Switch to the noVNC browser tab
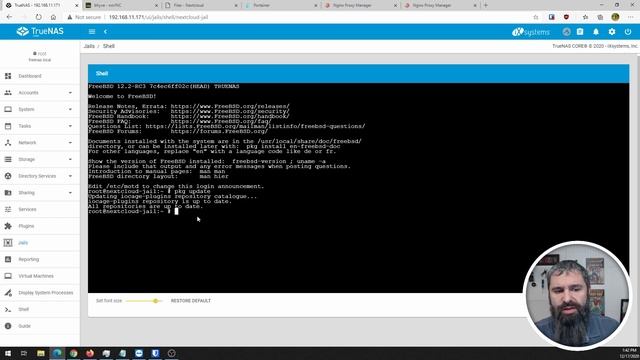This screenshot has width=640, height=360. click(x=121, y=5)
